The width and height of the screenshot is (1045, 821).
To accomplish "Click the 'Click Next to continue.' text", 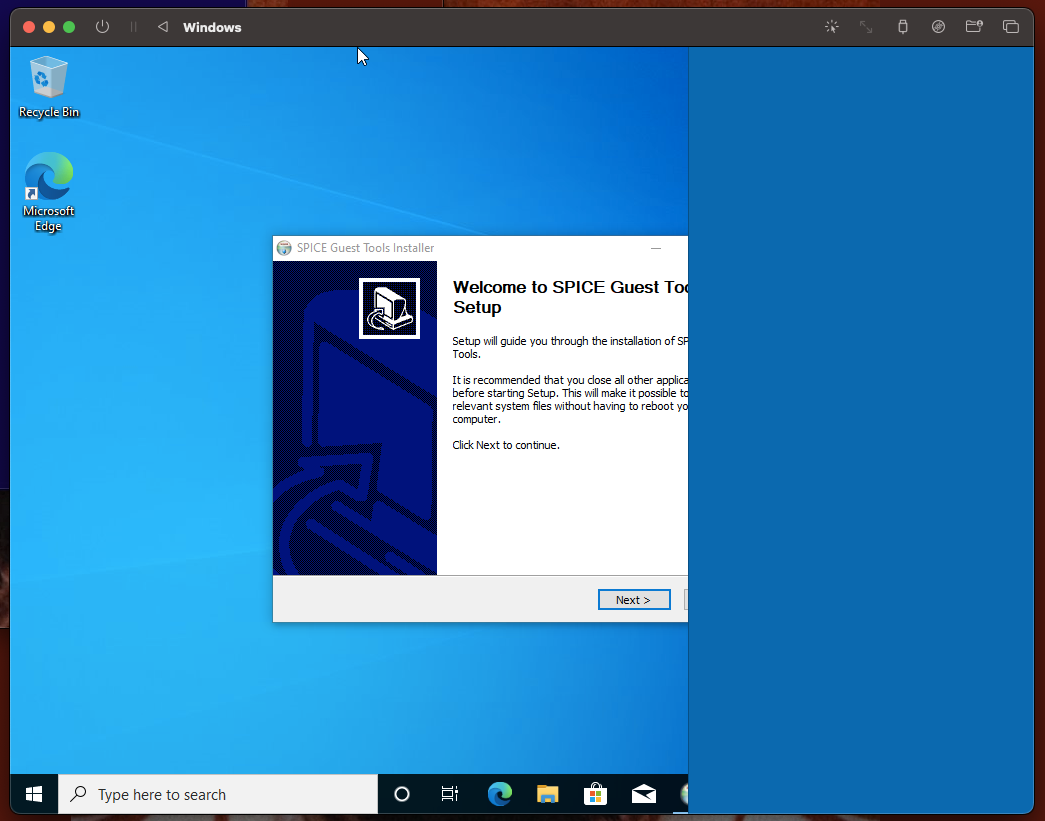I will [506, 445].
